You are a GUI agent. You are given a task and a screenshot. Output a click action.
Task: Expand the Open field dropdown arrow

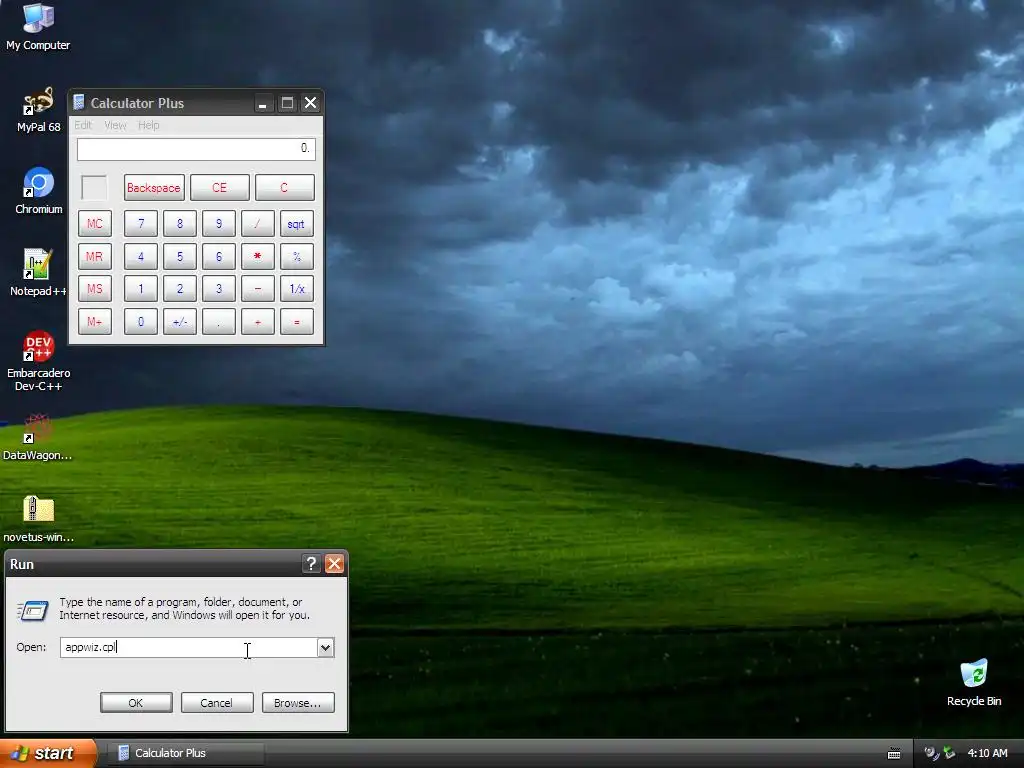point(325,647)
